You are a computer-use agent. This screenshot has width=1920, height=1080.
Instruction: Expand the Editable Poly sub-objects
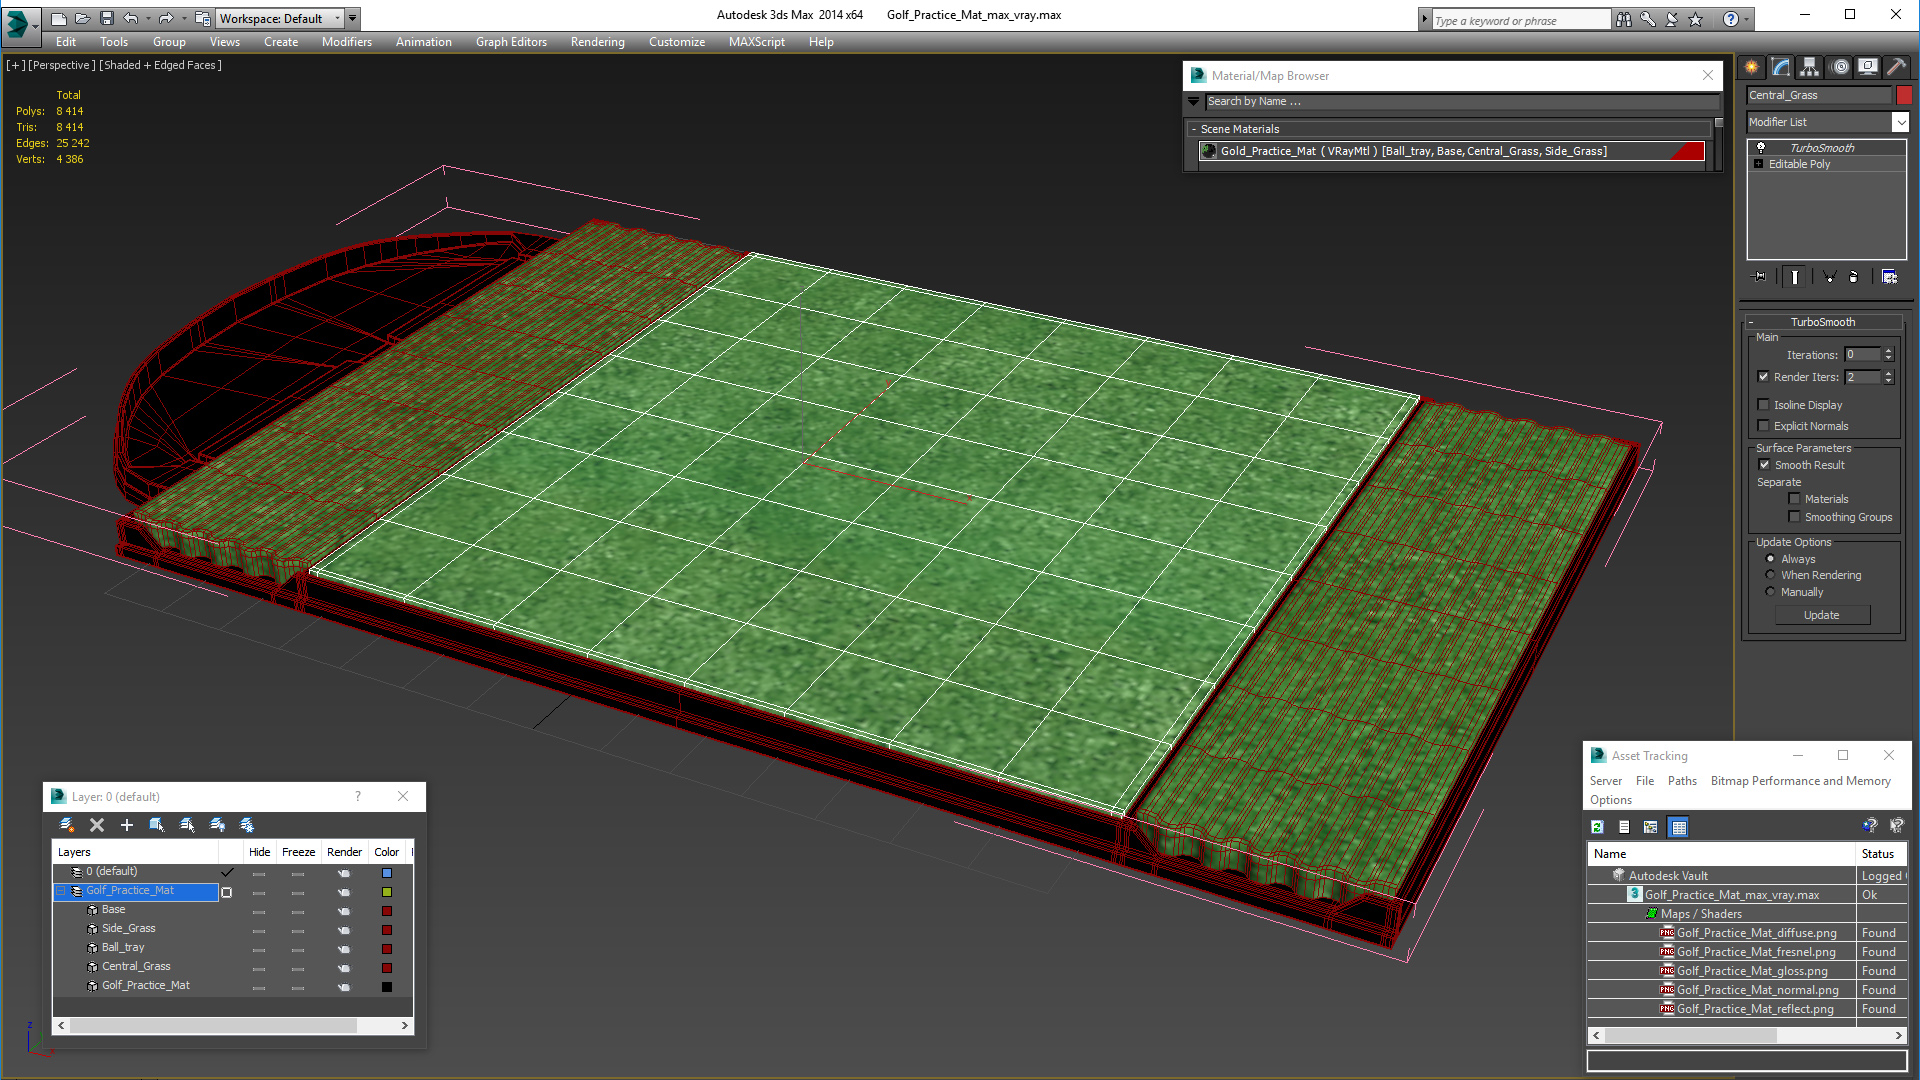[1759, 164]
